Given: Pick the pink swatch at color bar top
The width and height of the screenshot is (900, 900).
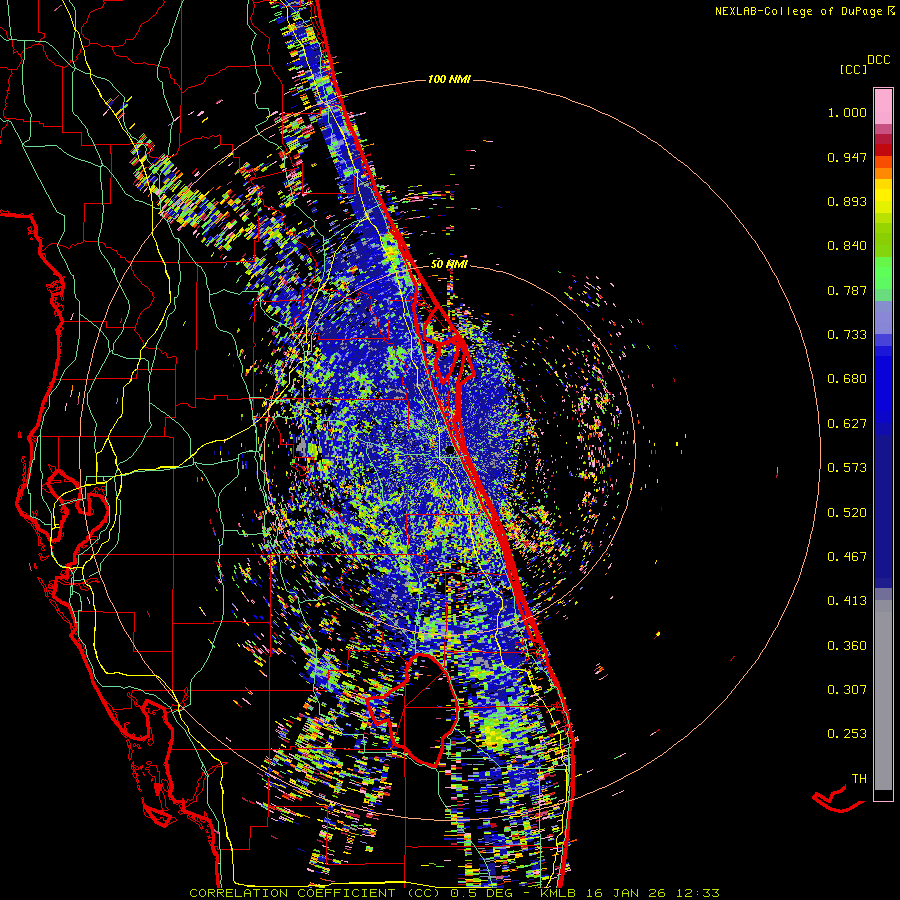Looking at the screenshot, I should coord(883,106).
